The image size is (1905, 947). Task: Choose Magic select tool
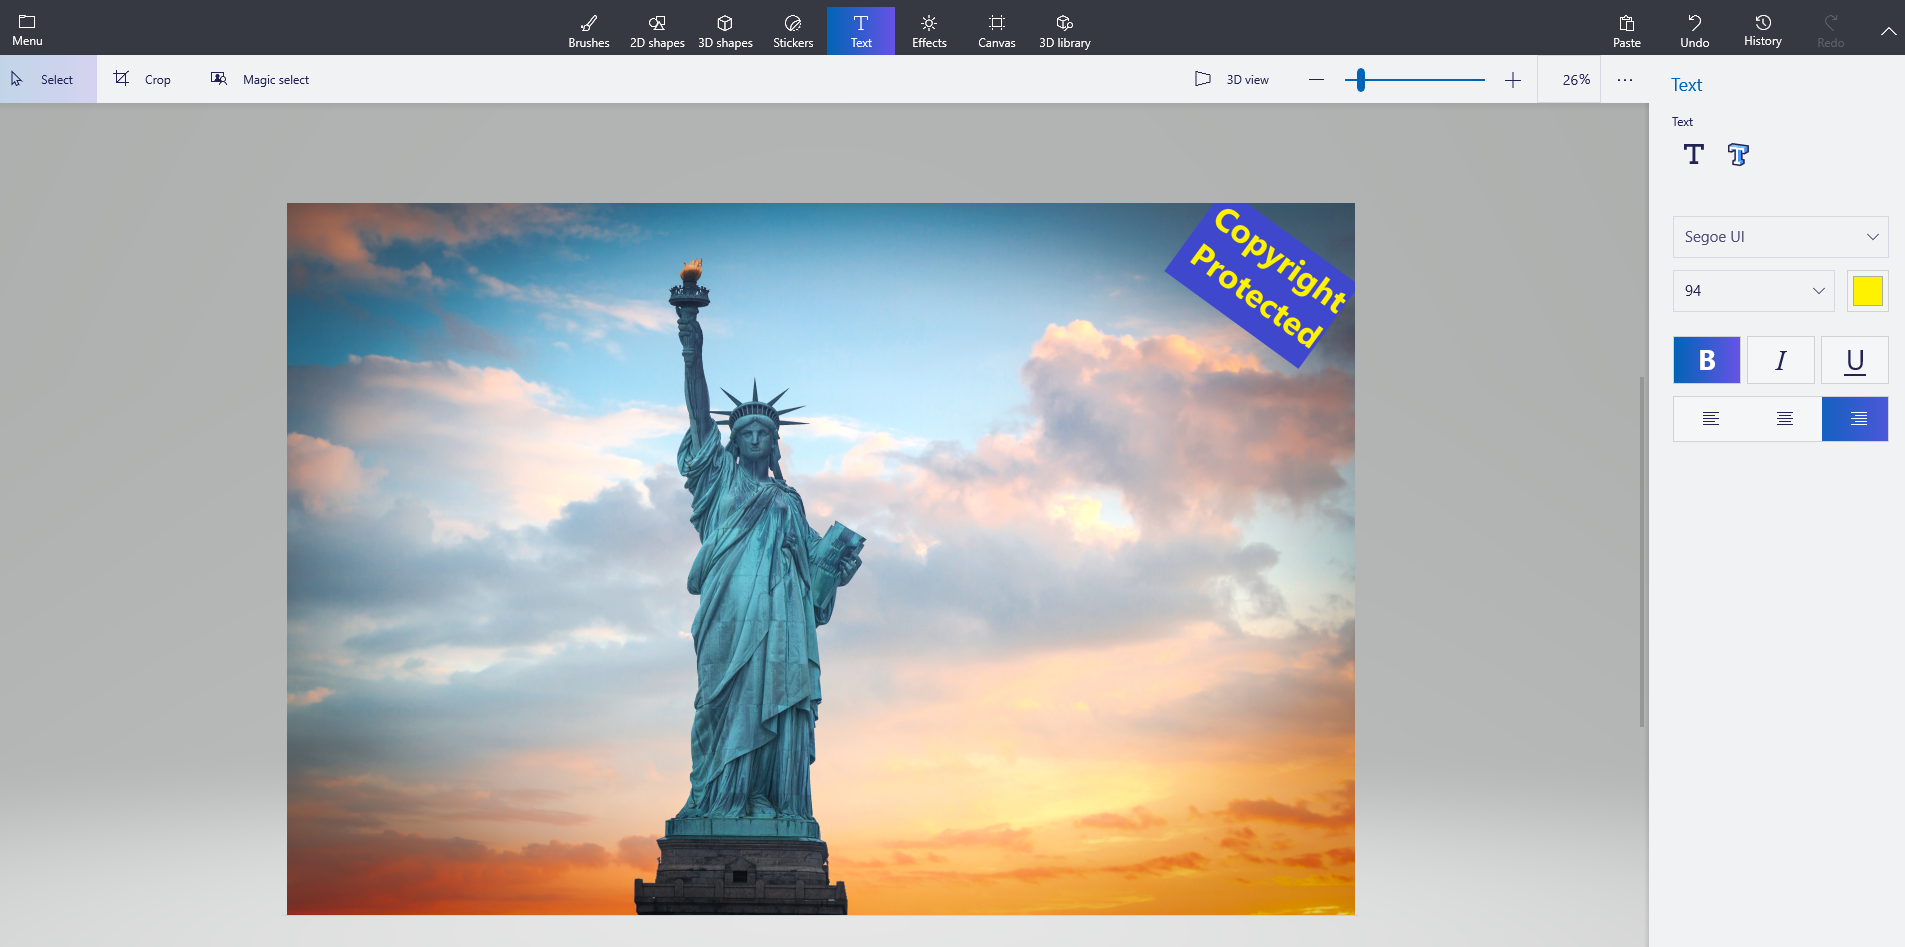pos(260,79)
